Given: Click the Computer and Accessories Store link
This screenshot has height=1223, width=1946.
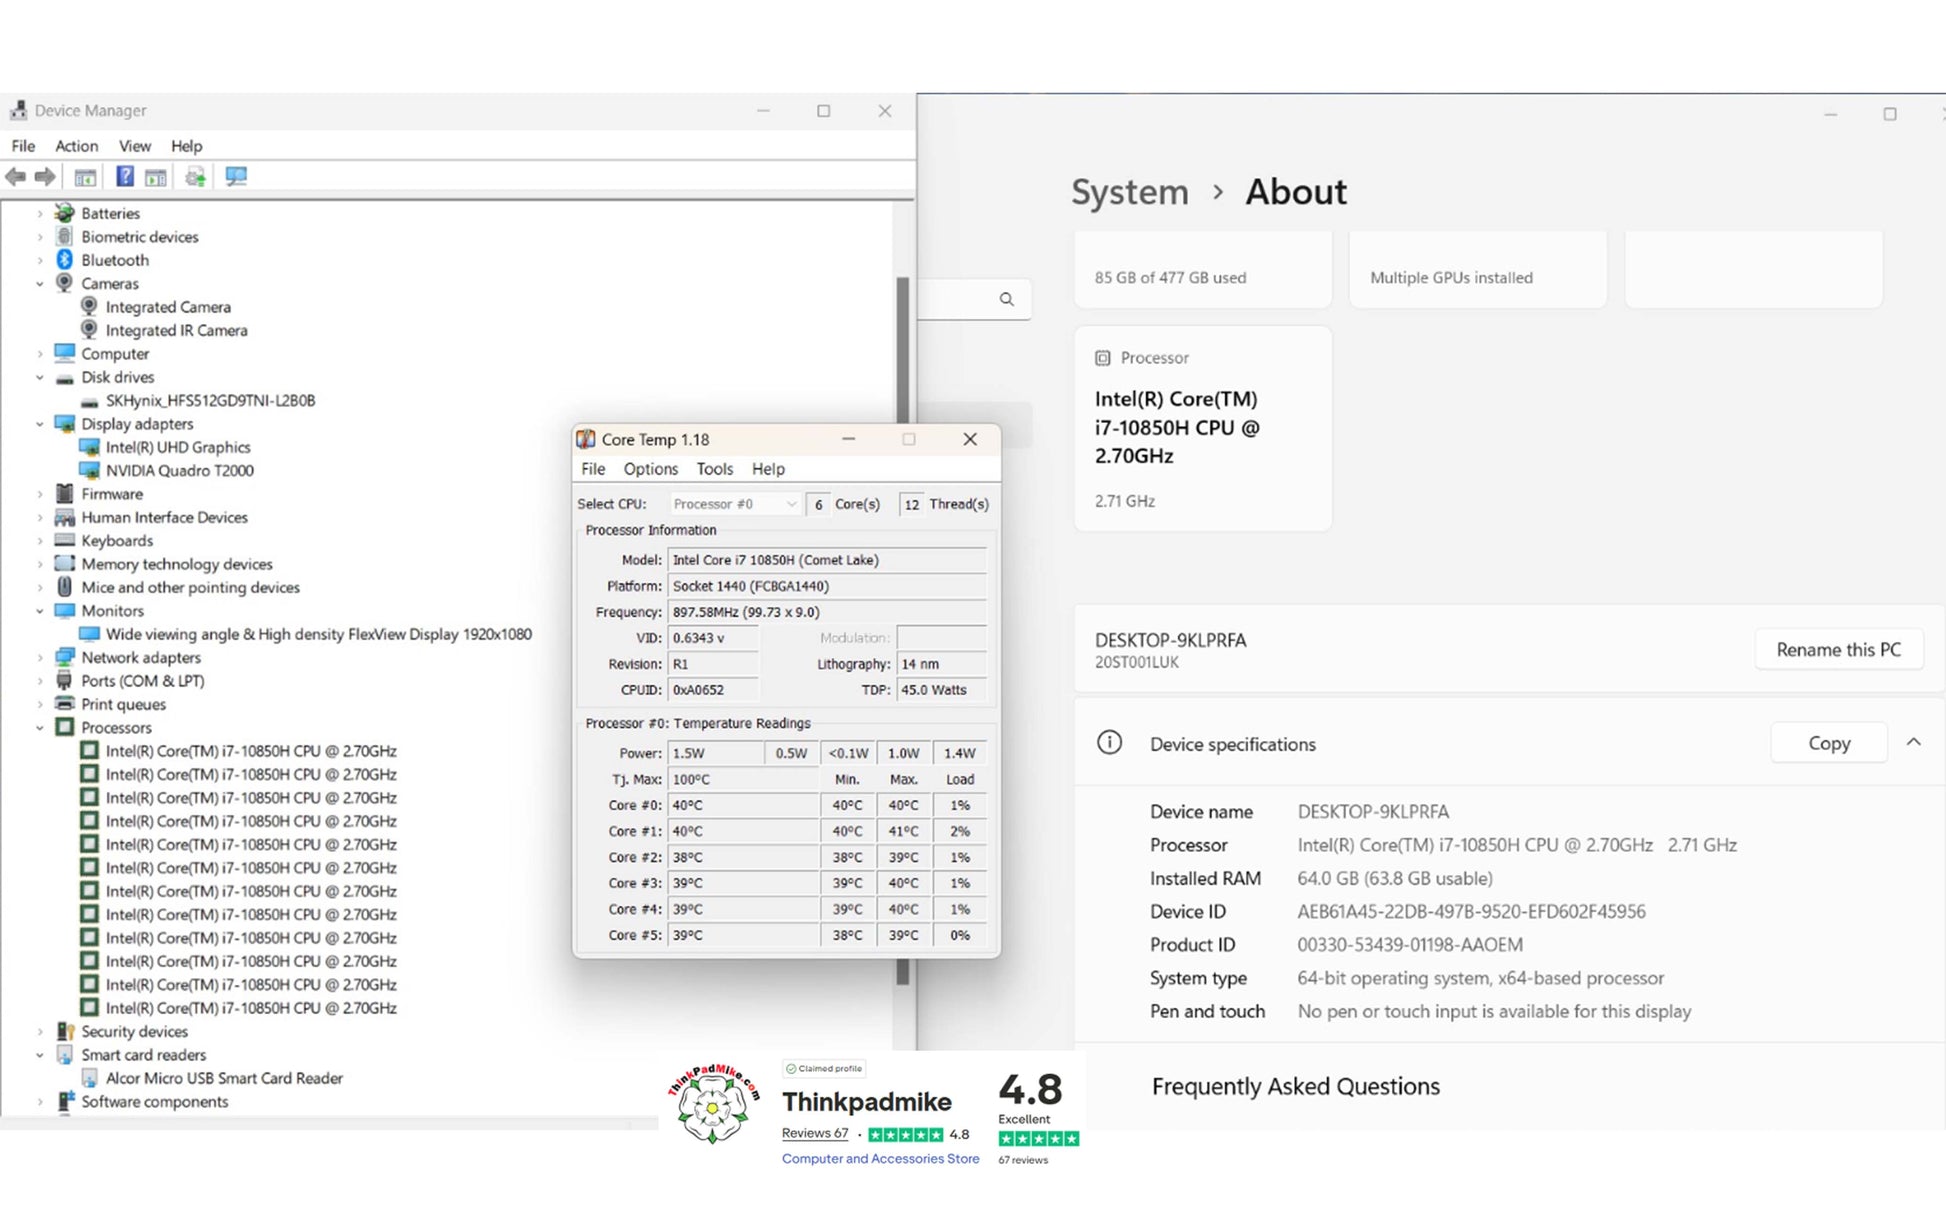Looking at the screenshot, I should pyautogui.click(x=880, y=1159).
